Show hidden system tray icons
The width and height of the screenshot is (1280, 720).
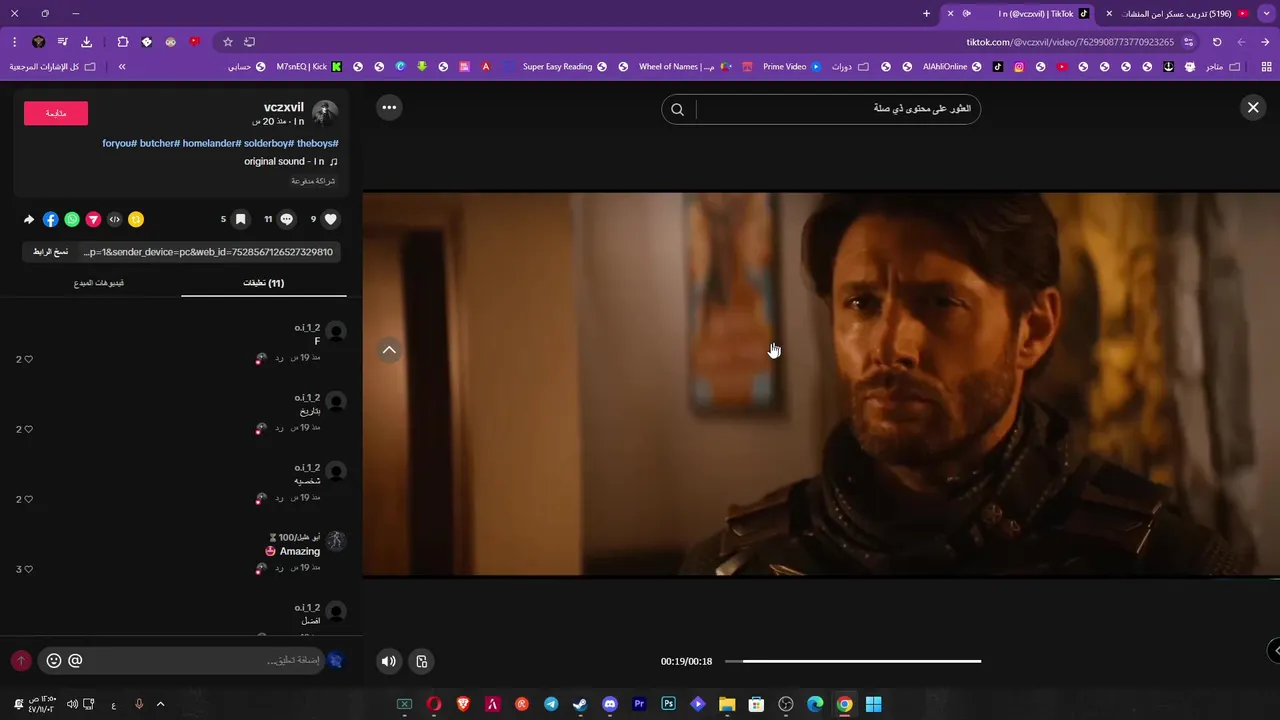pos(160,704)
